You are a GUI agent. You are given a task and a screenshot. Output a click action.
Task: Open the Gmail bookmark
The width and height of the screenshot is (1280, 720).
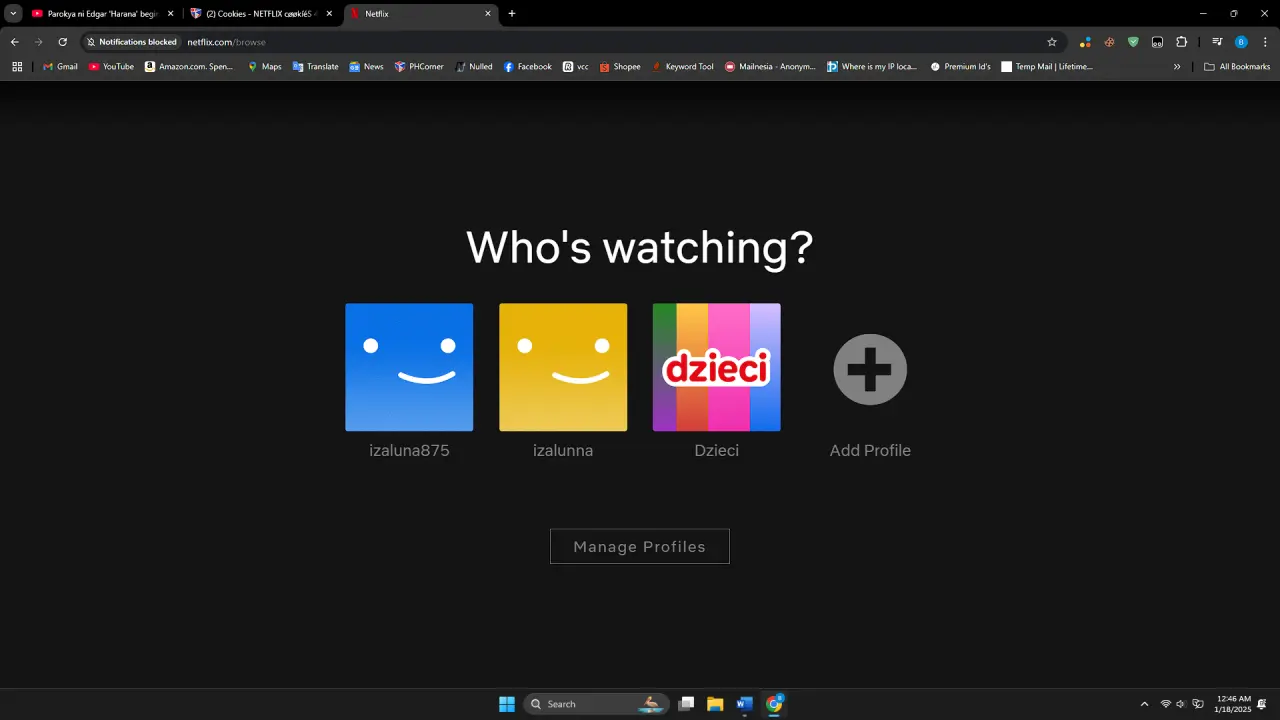click(x=60, y=67)
